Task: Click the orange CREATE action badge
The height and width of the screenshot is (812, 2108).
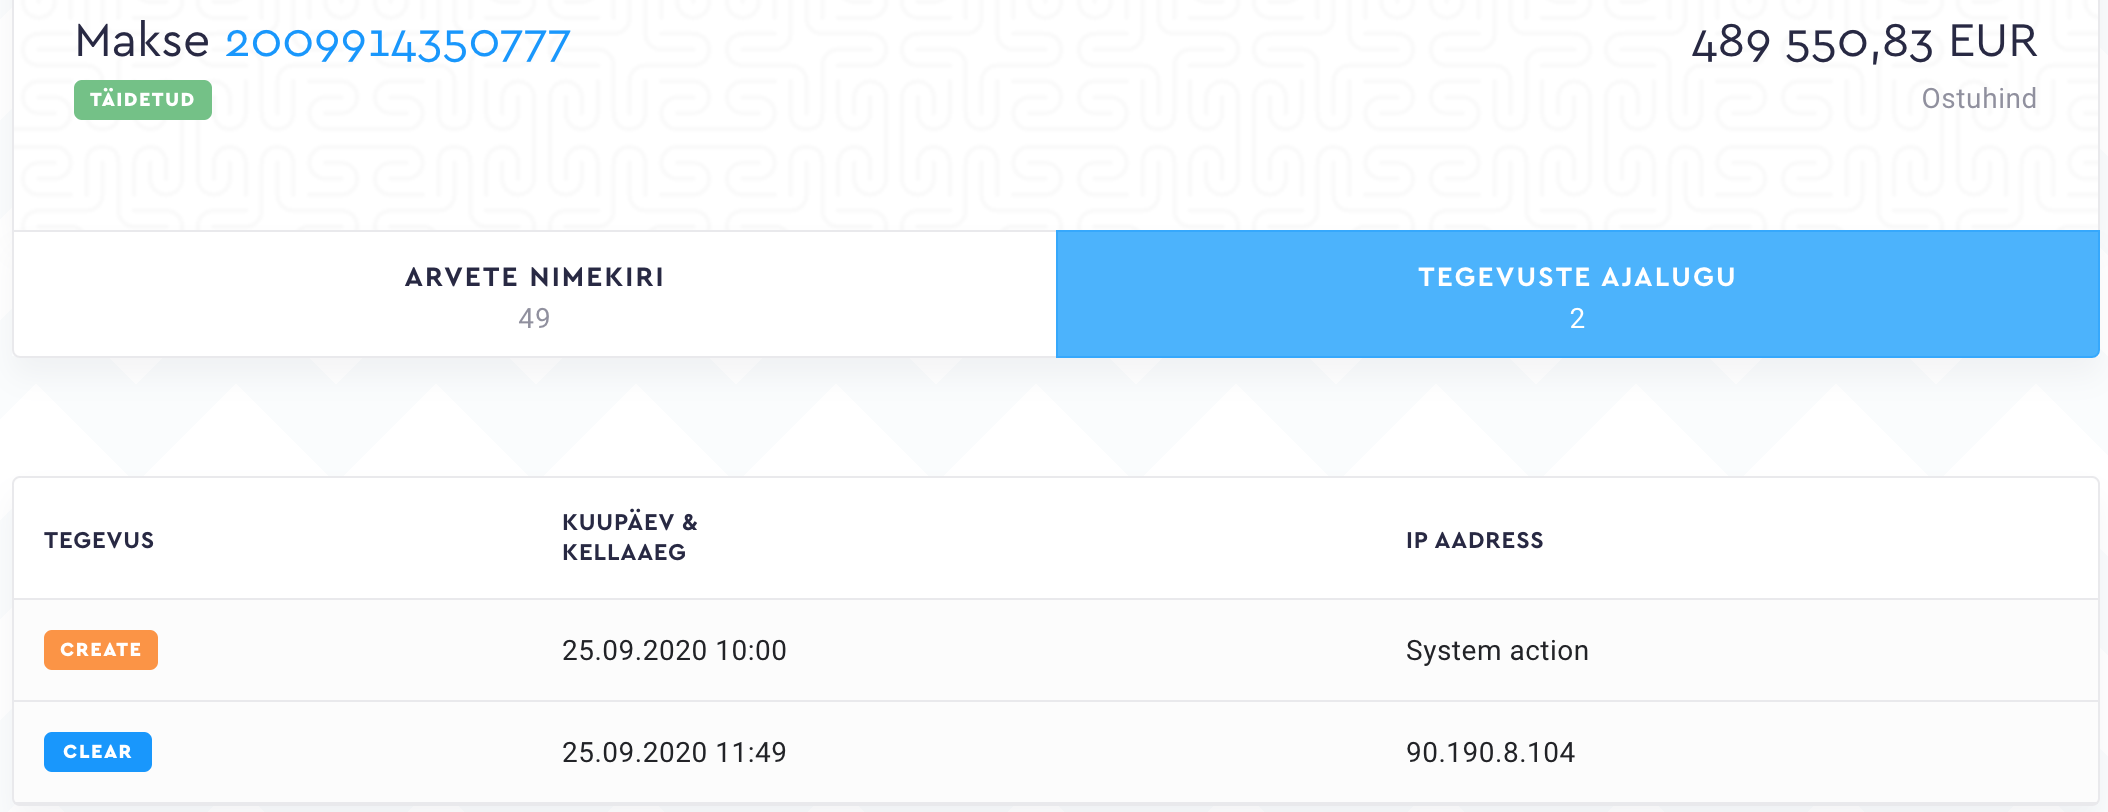Action: 101,650
